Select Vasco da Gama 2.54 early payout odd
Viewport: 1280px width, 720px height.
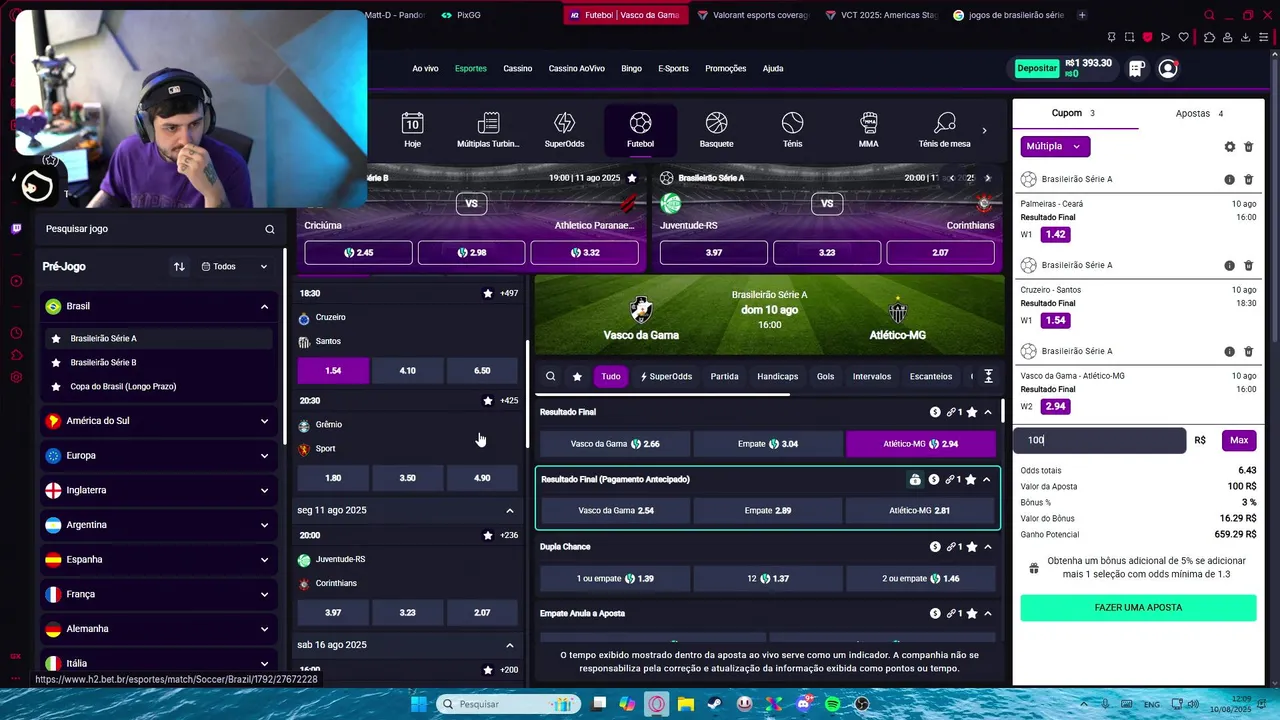[x=616, y=511]
